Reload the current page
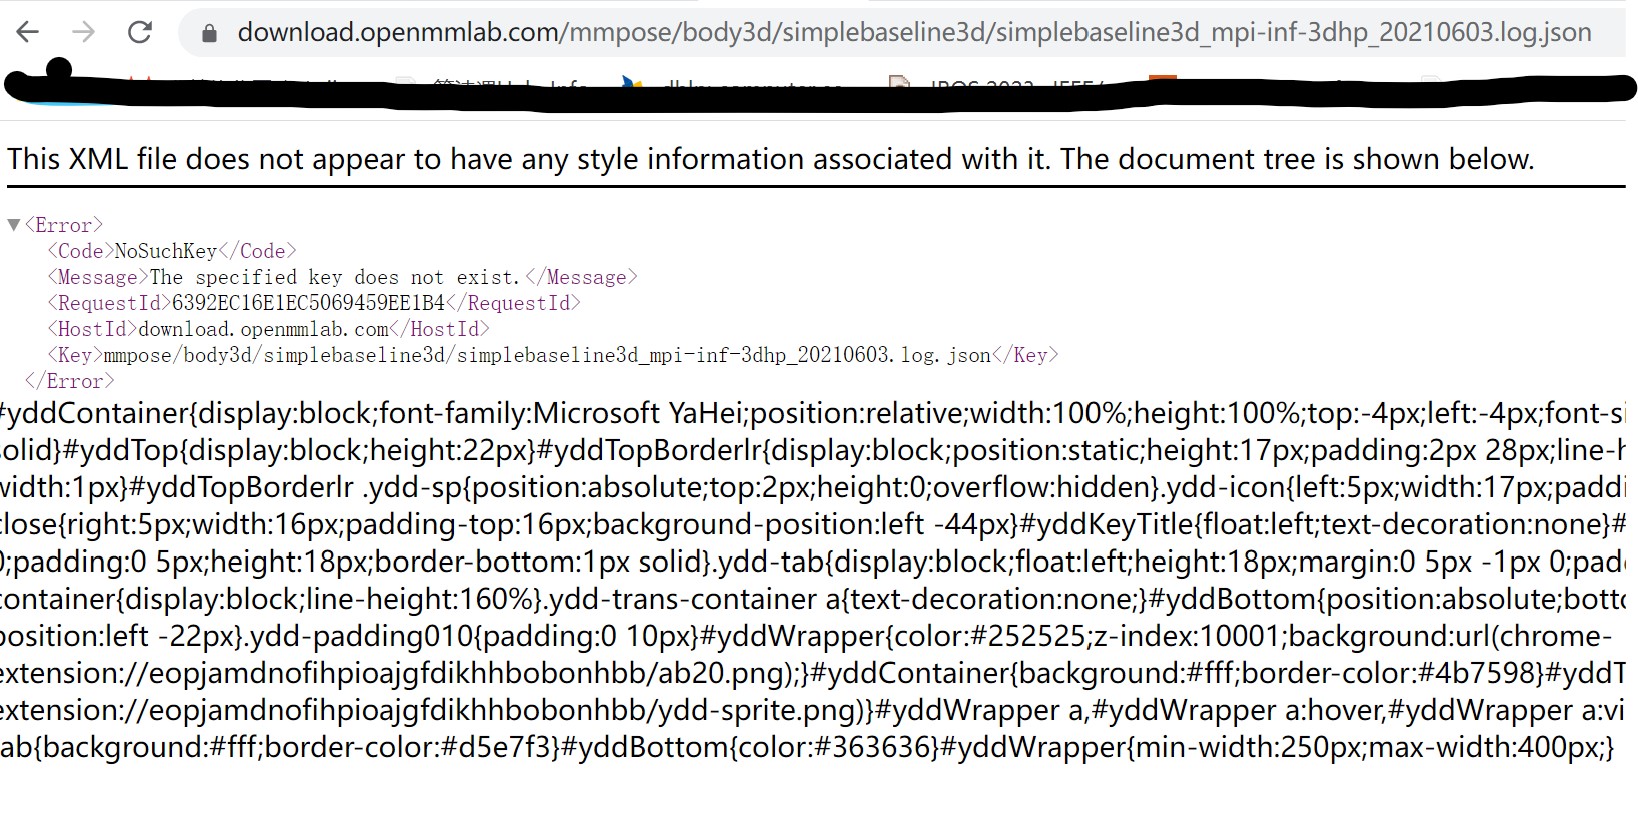The width and height of the screenshot is (1638, 834). pyautogui.click(x=140, y=32)
